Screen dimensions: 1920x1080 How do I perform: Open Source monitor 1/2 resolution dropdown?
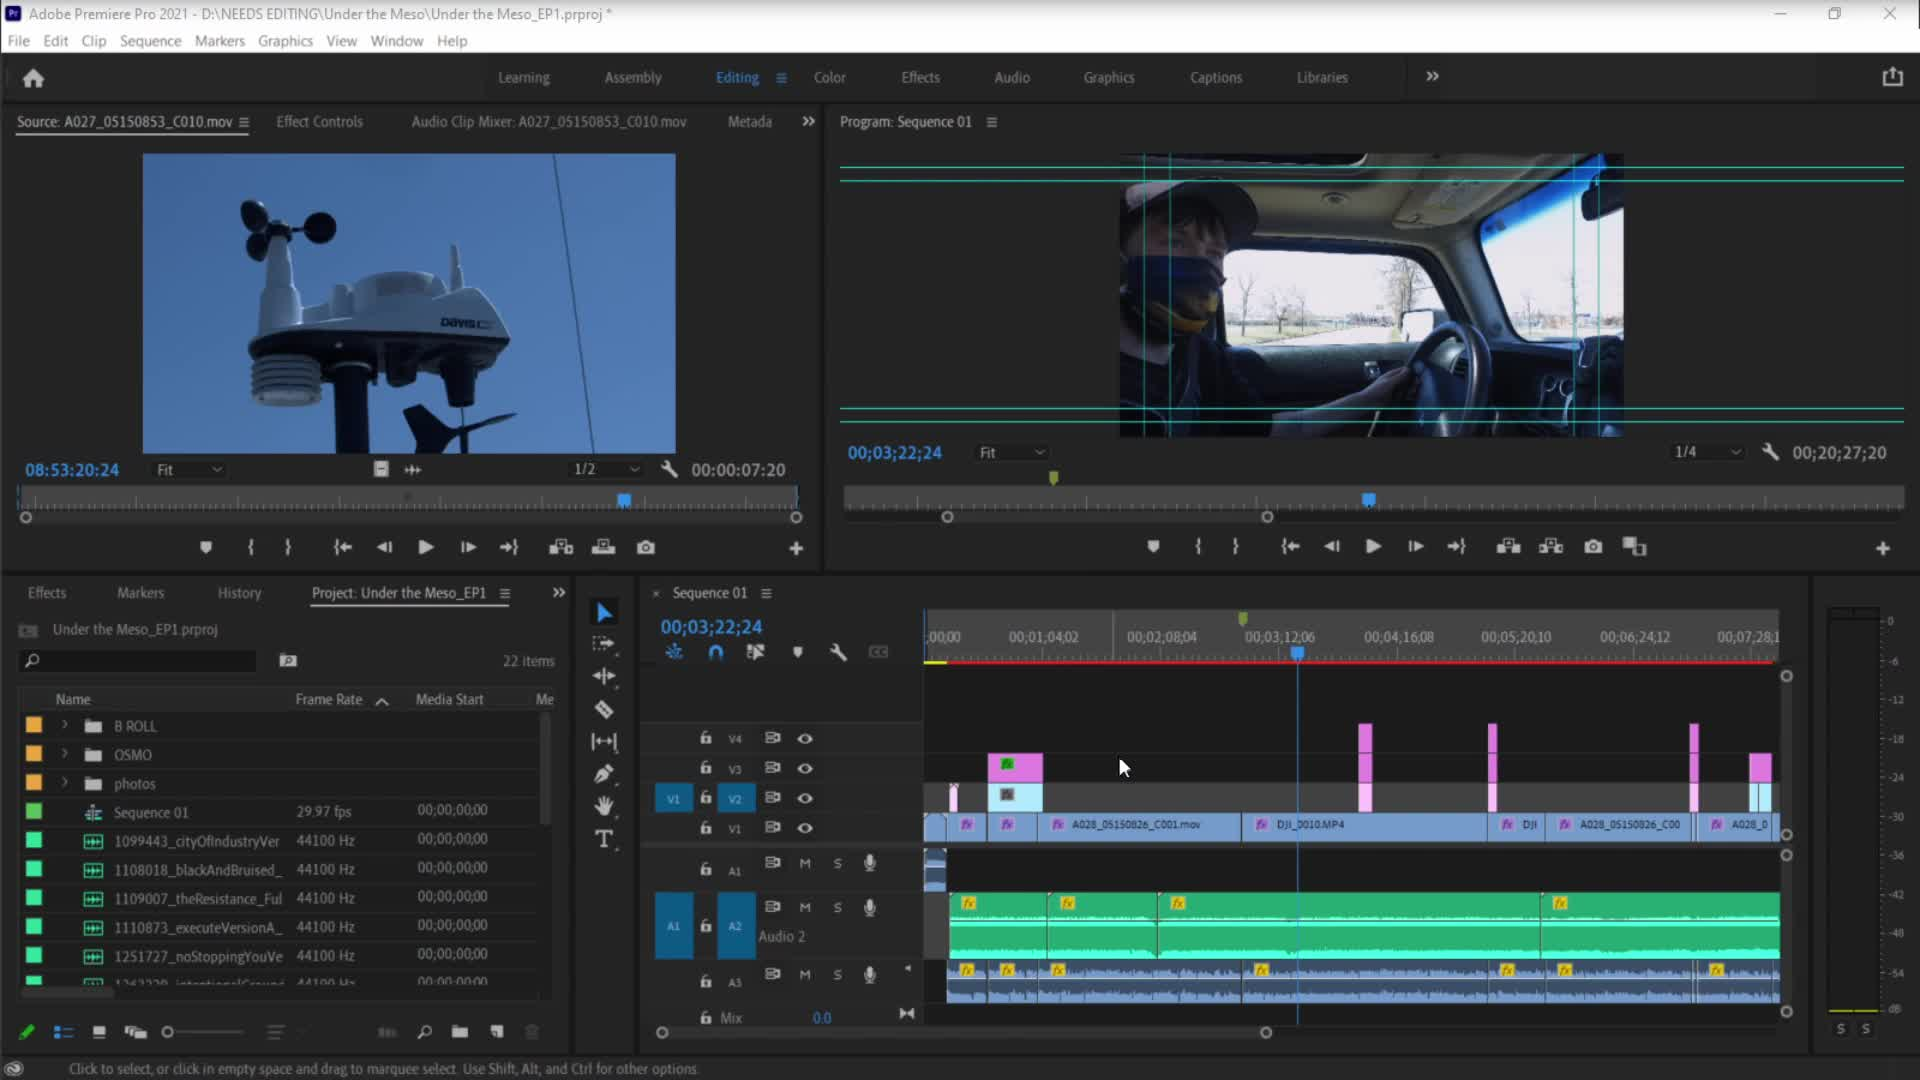pos(606,470)
